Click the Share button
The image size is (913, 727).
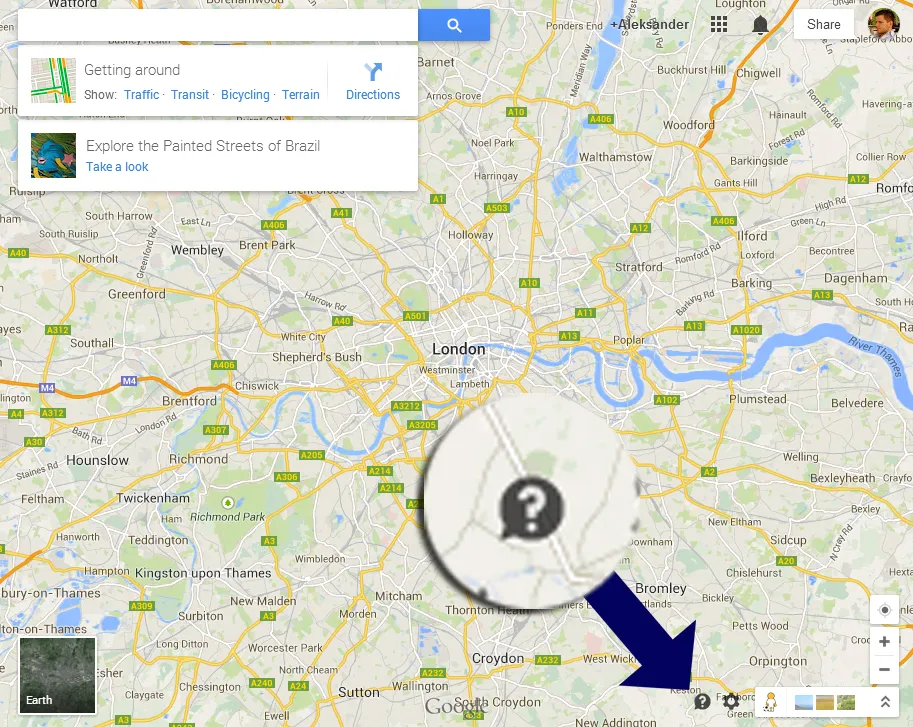click(x=823, y=24)
